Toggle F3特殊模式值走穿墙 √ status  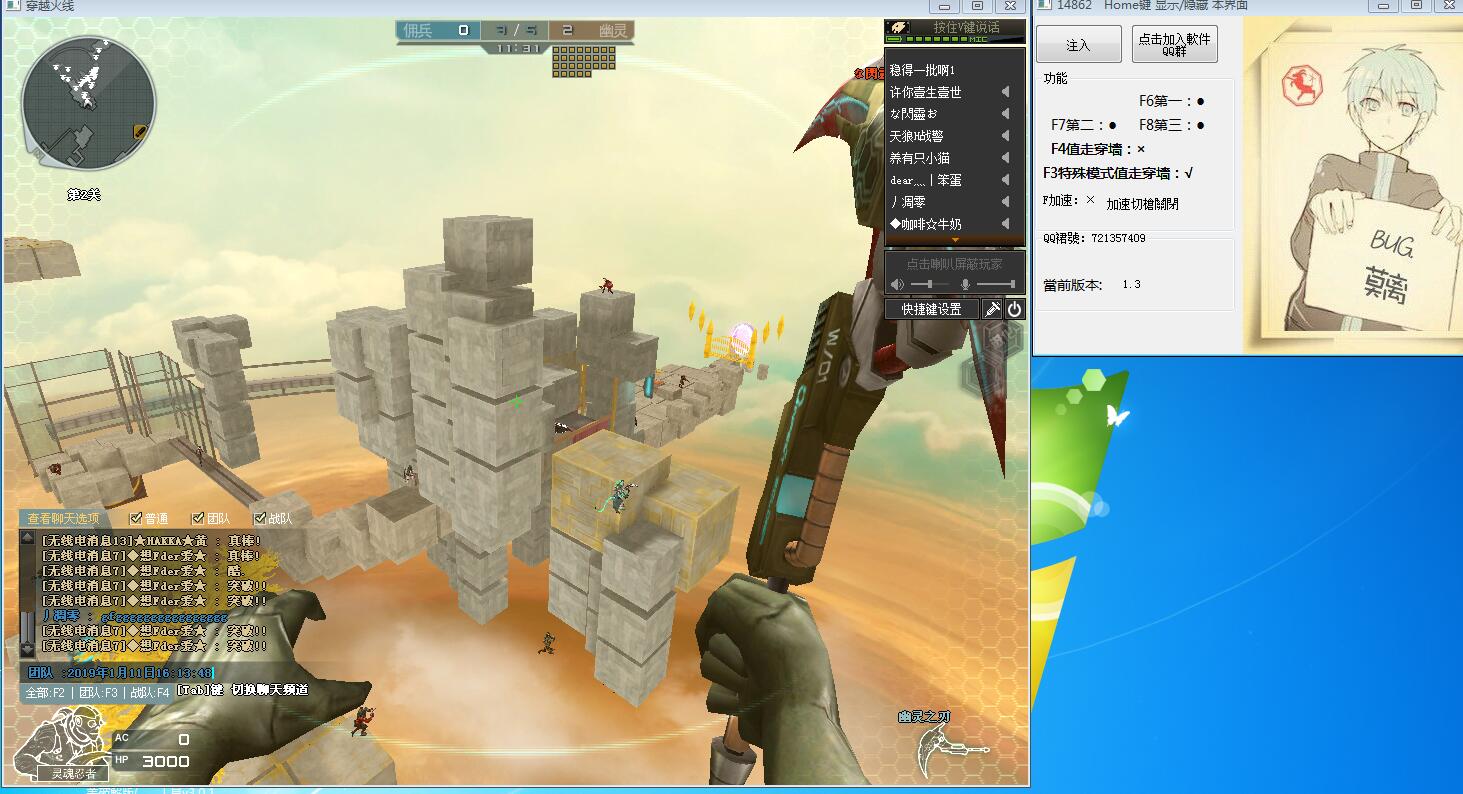click(x=1188, y=173)
